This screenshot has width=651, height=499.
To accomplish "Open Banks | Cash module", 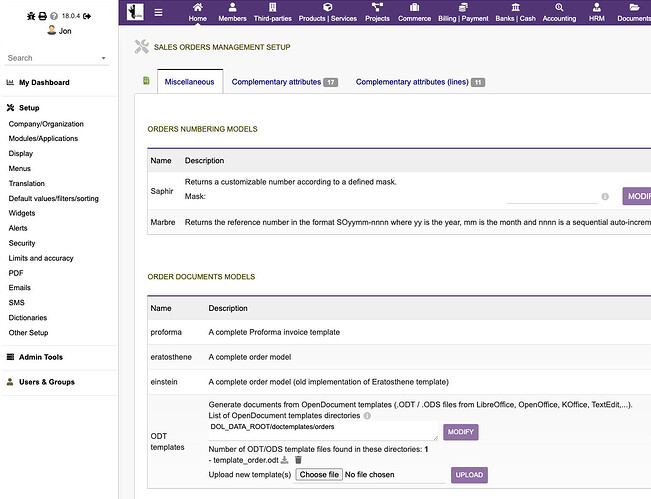I will coord(516,12).
